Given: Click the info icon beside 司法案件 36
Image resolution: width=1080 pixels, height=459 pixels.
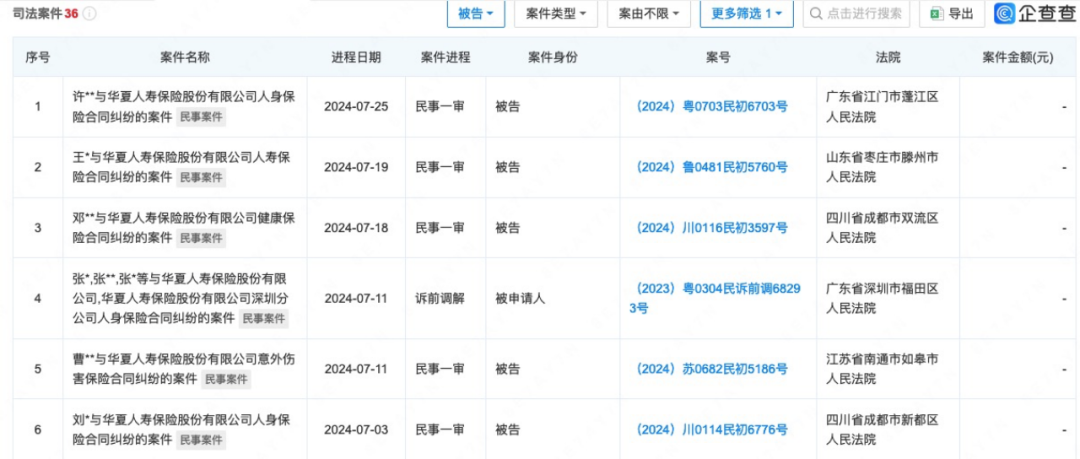Looking at the screenshot, I should tap(90, 14).
